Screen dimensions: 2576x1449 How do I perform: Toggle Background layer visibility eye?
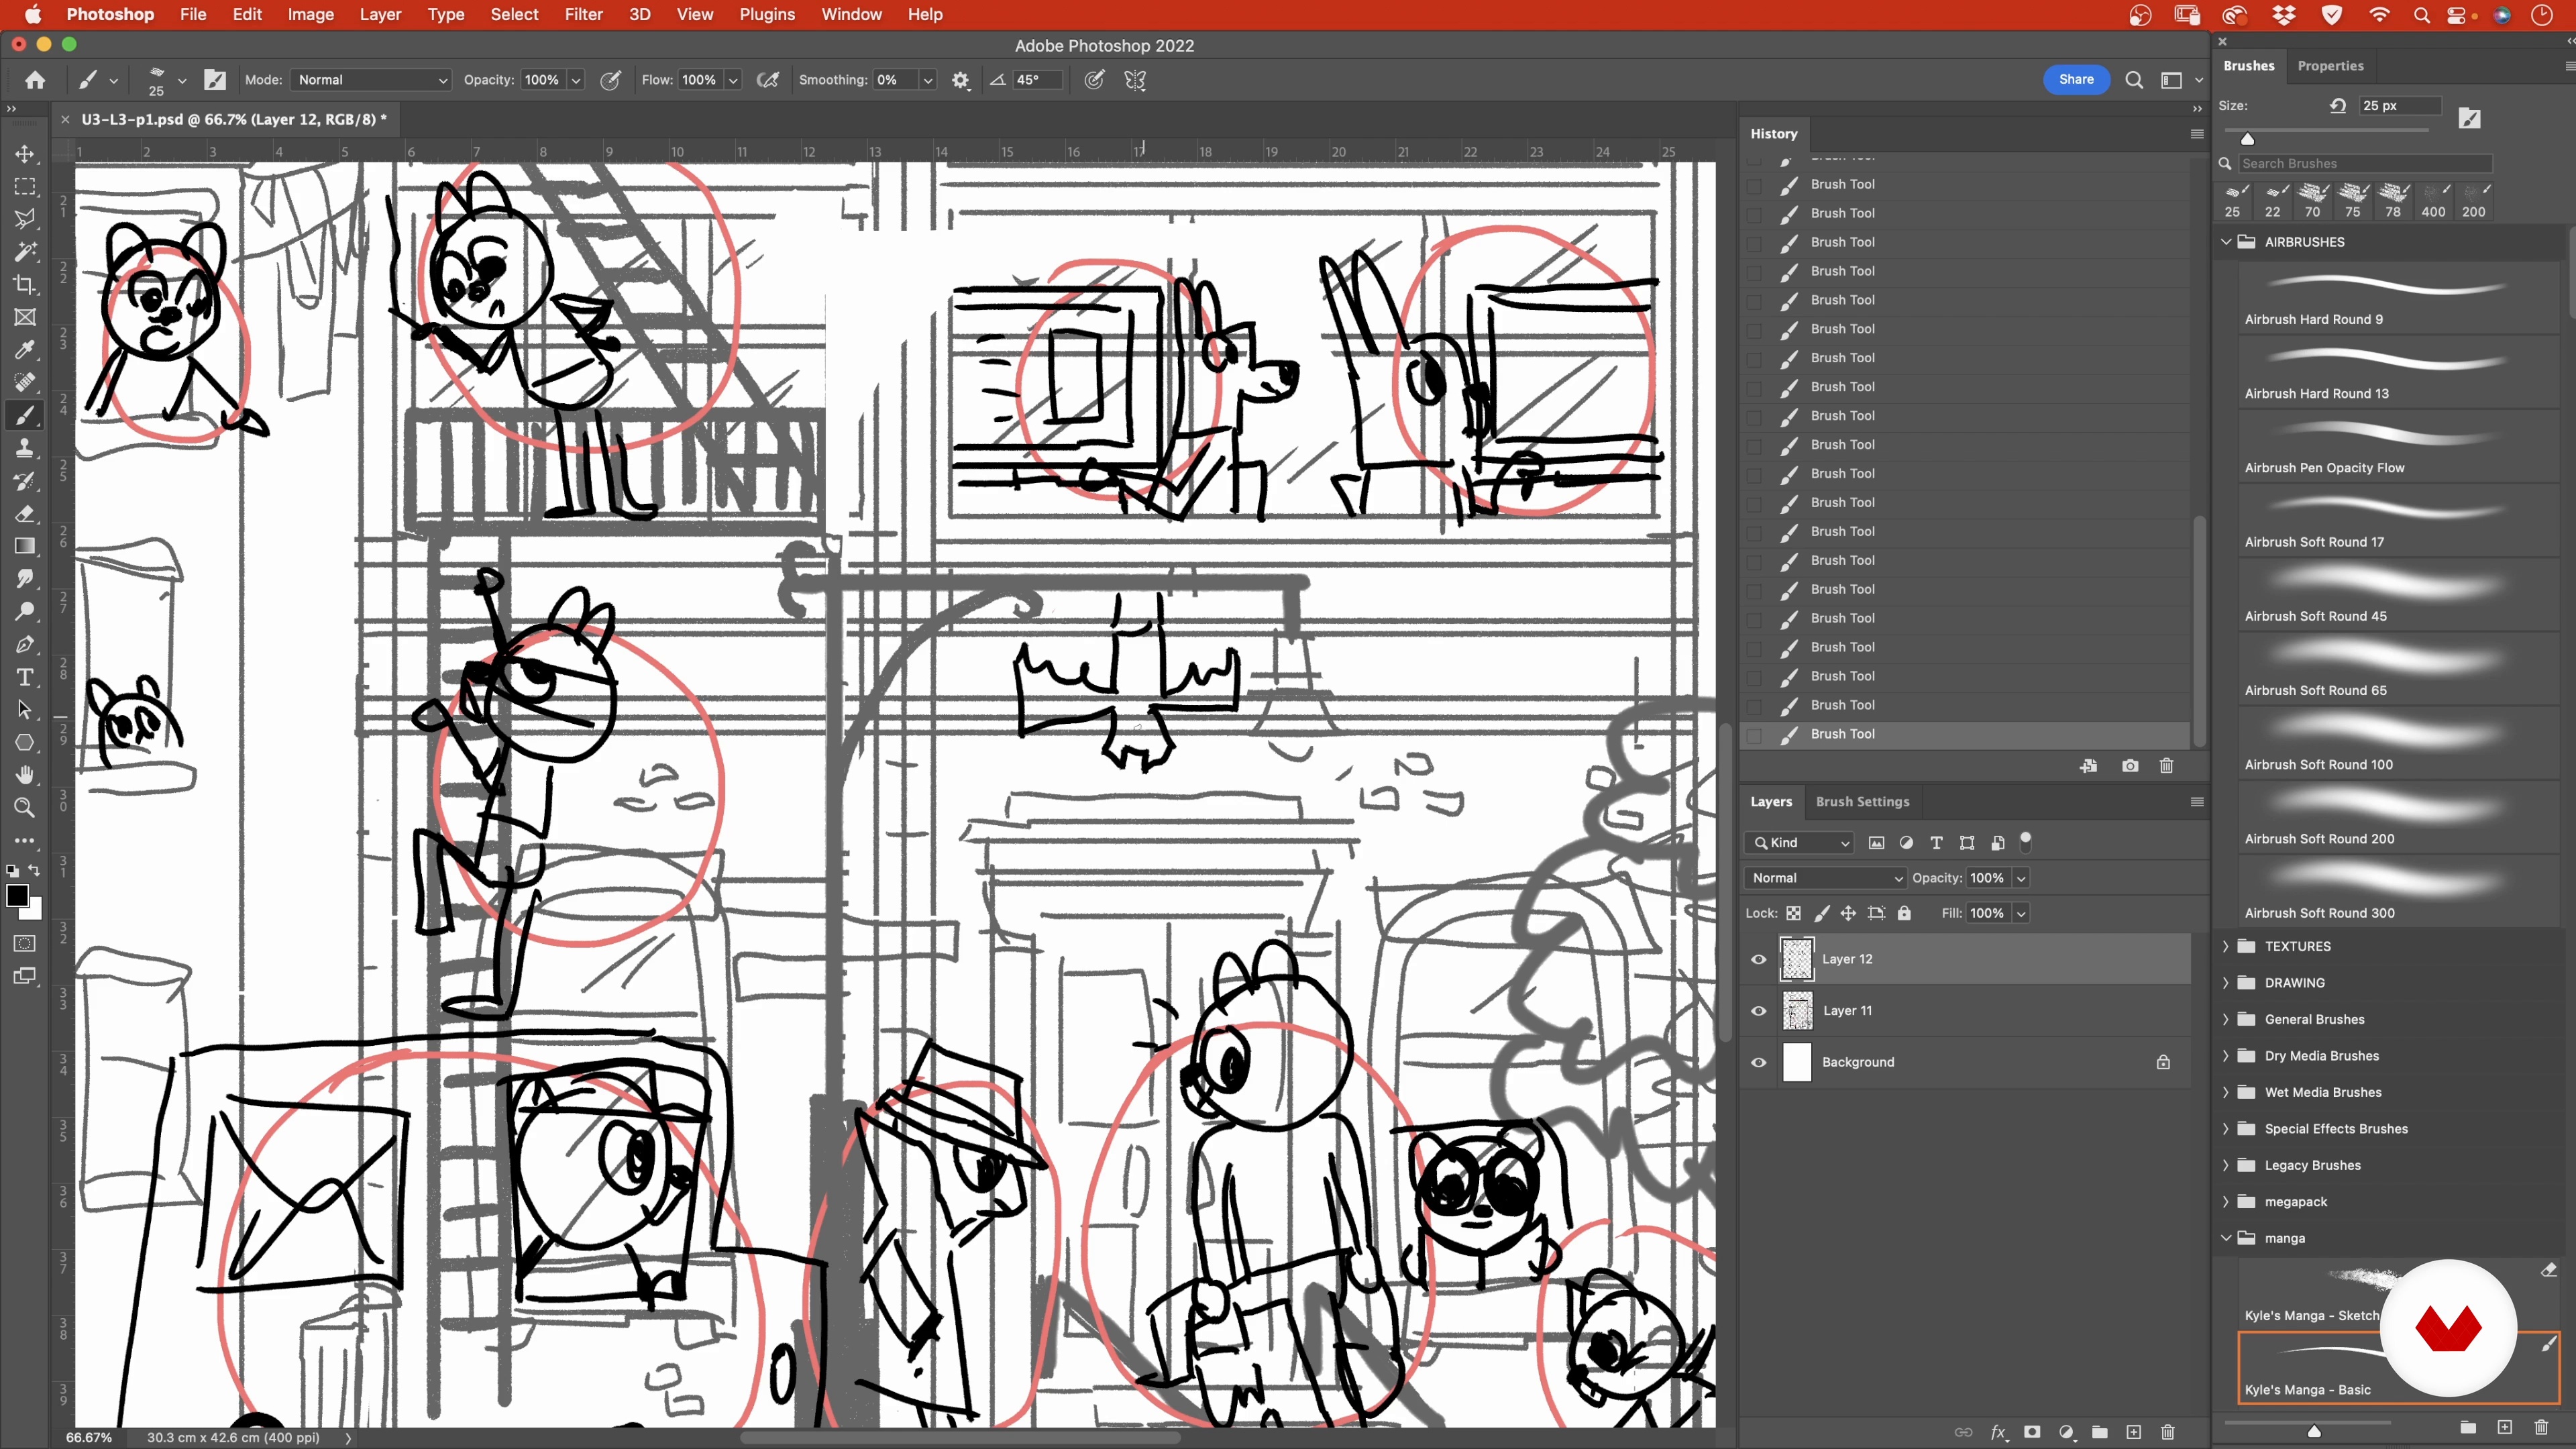pyautogui.click(x=1758, y=1063)
